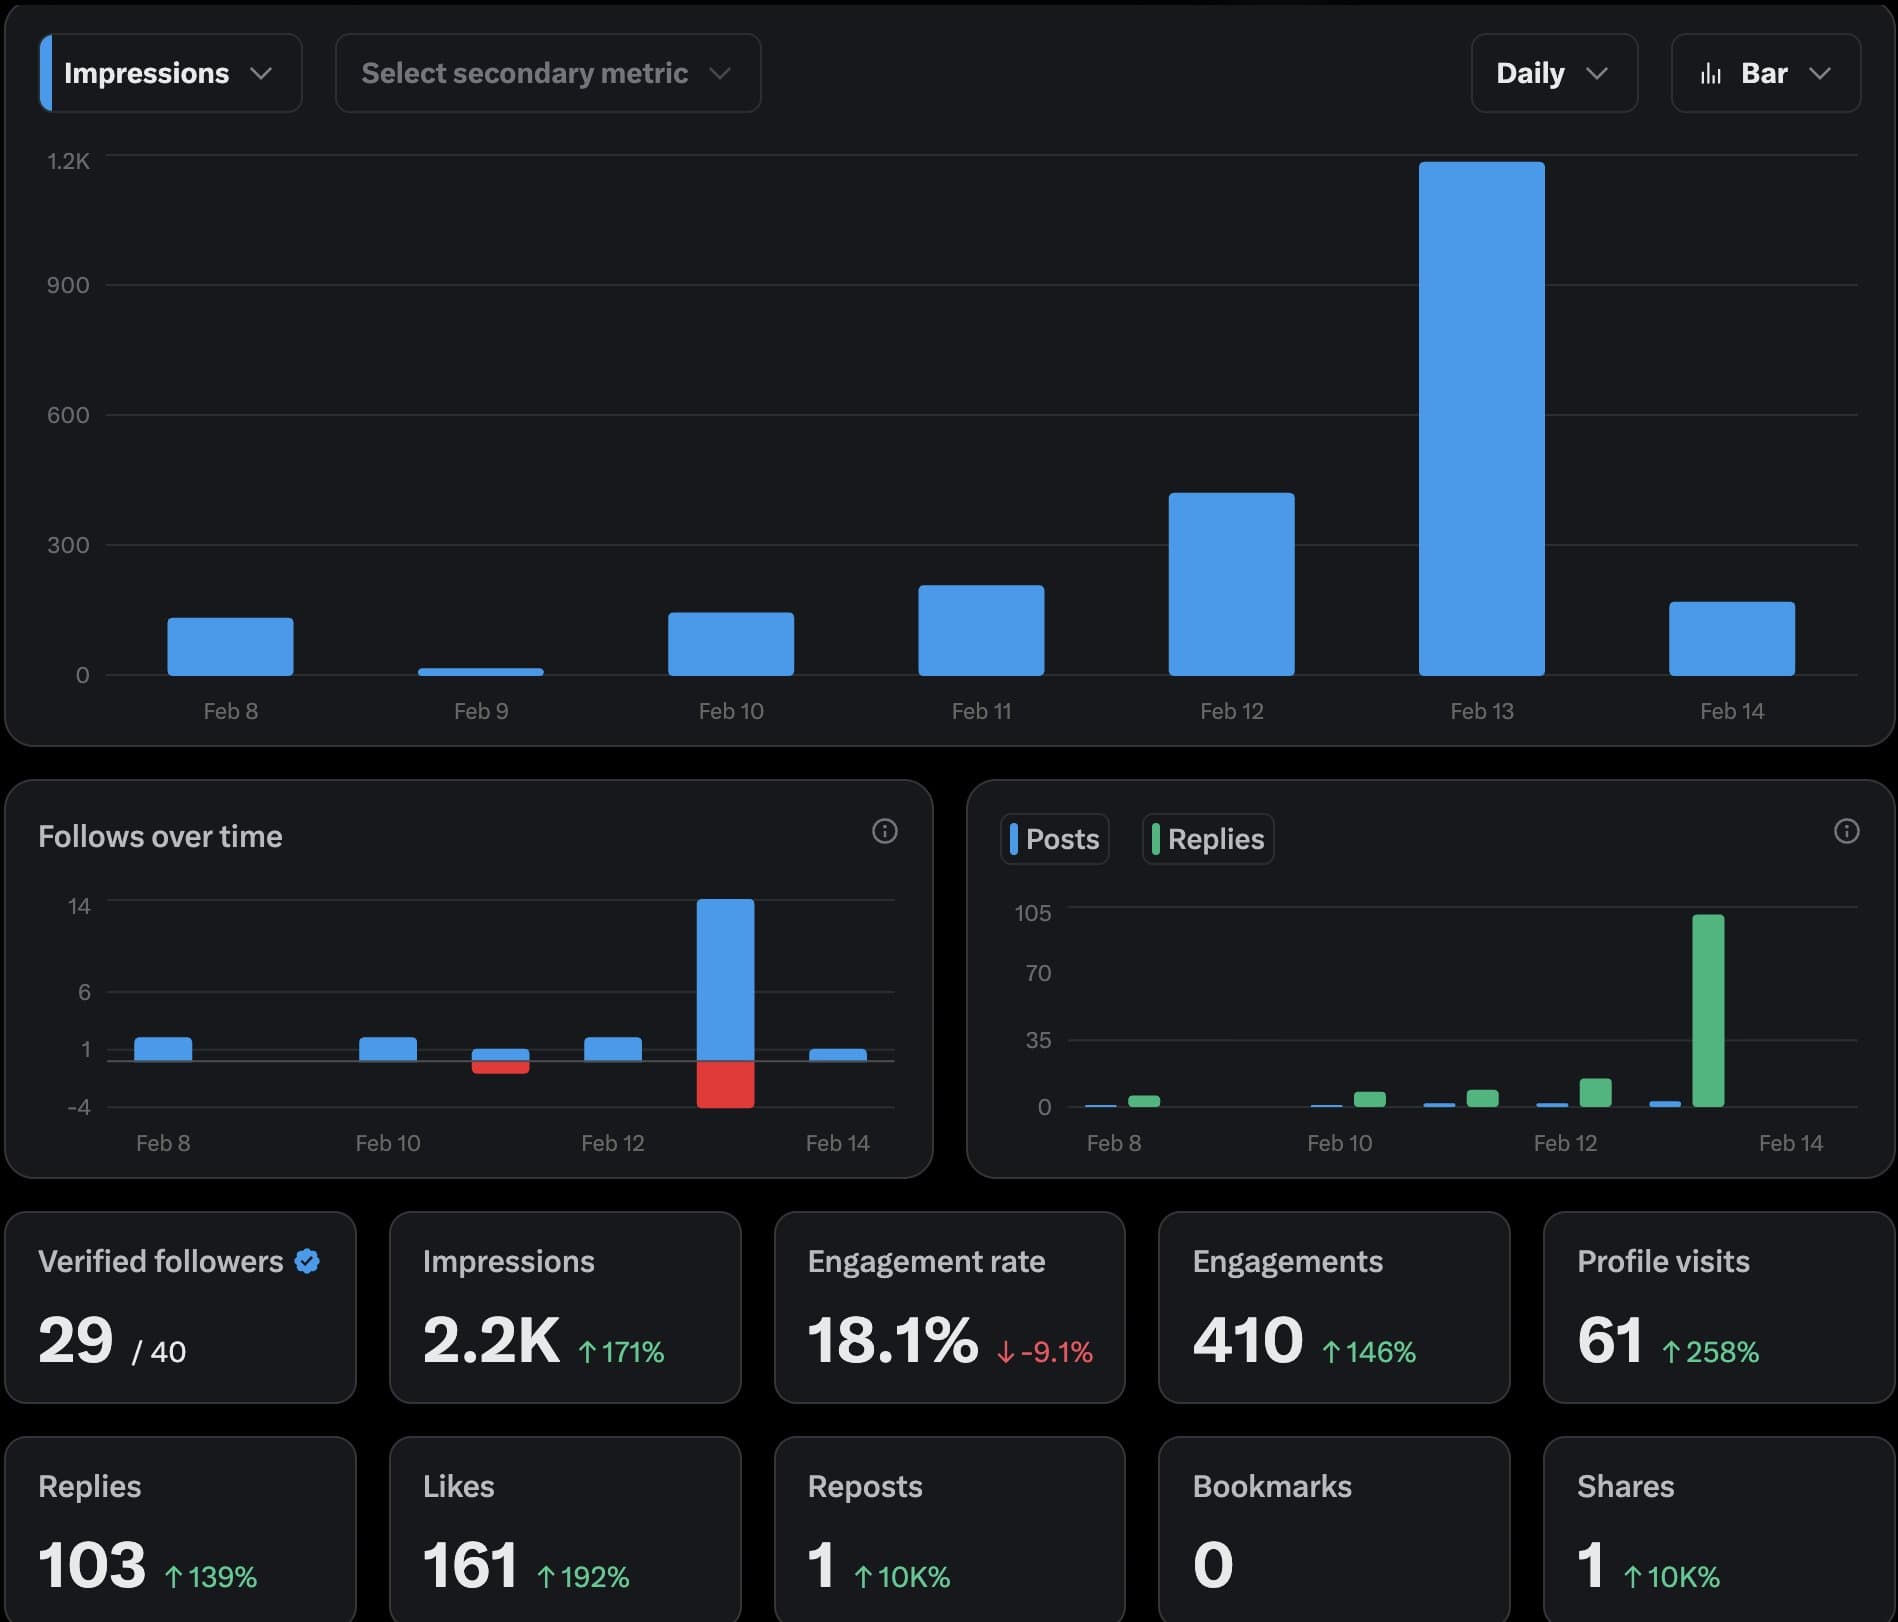The image size is (1898, 1622).
Task: Select the Verified followers stat card
Action: tap(180, 1307)
